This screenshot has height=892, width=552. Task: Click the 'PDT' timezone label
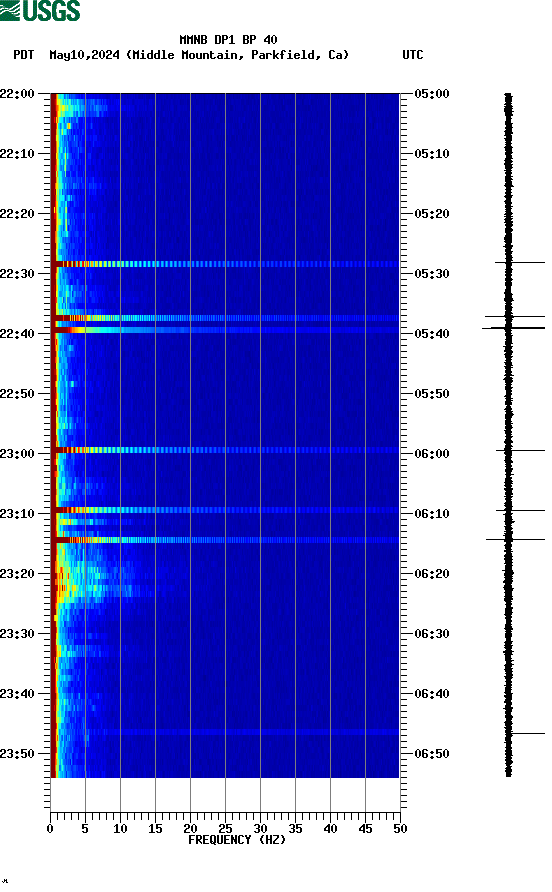click(x=23, y=55)
